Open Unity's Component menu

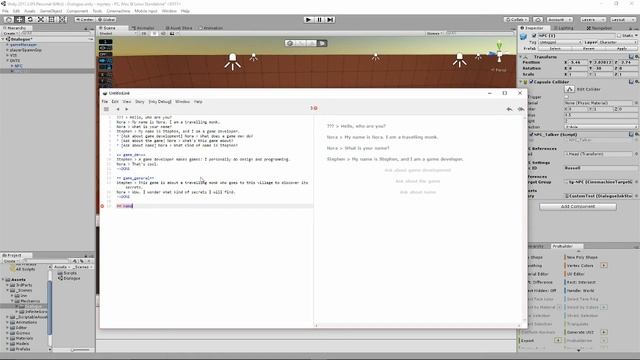point(77,11)
